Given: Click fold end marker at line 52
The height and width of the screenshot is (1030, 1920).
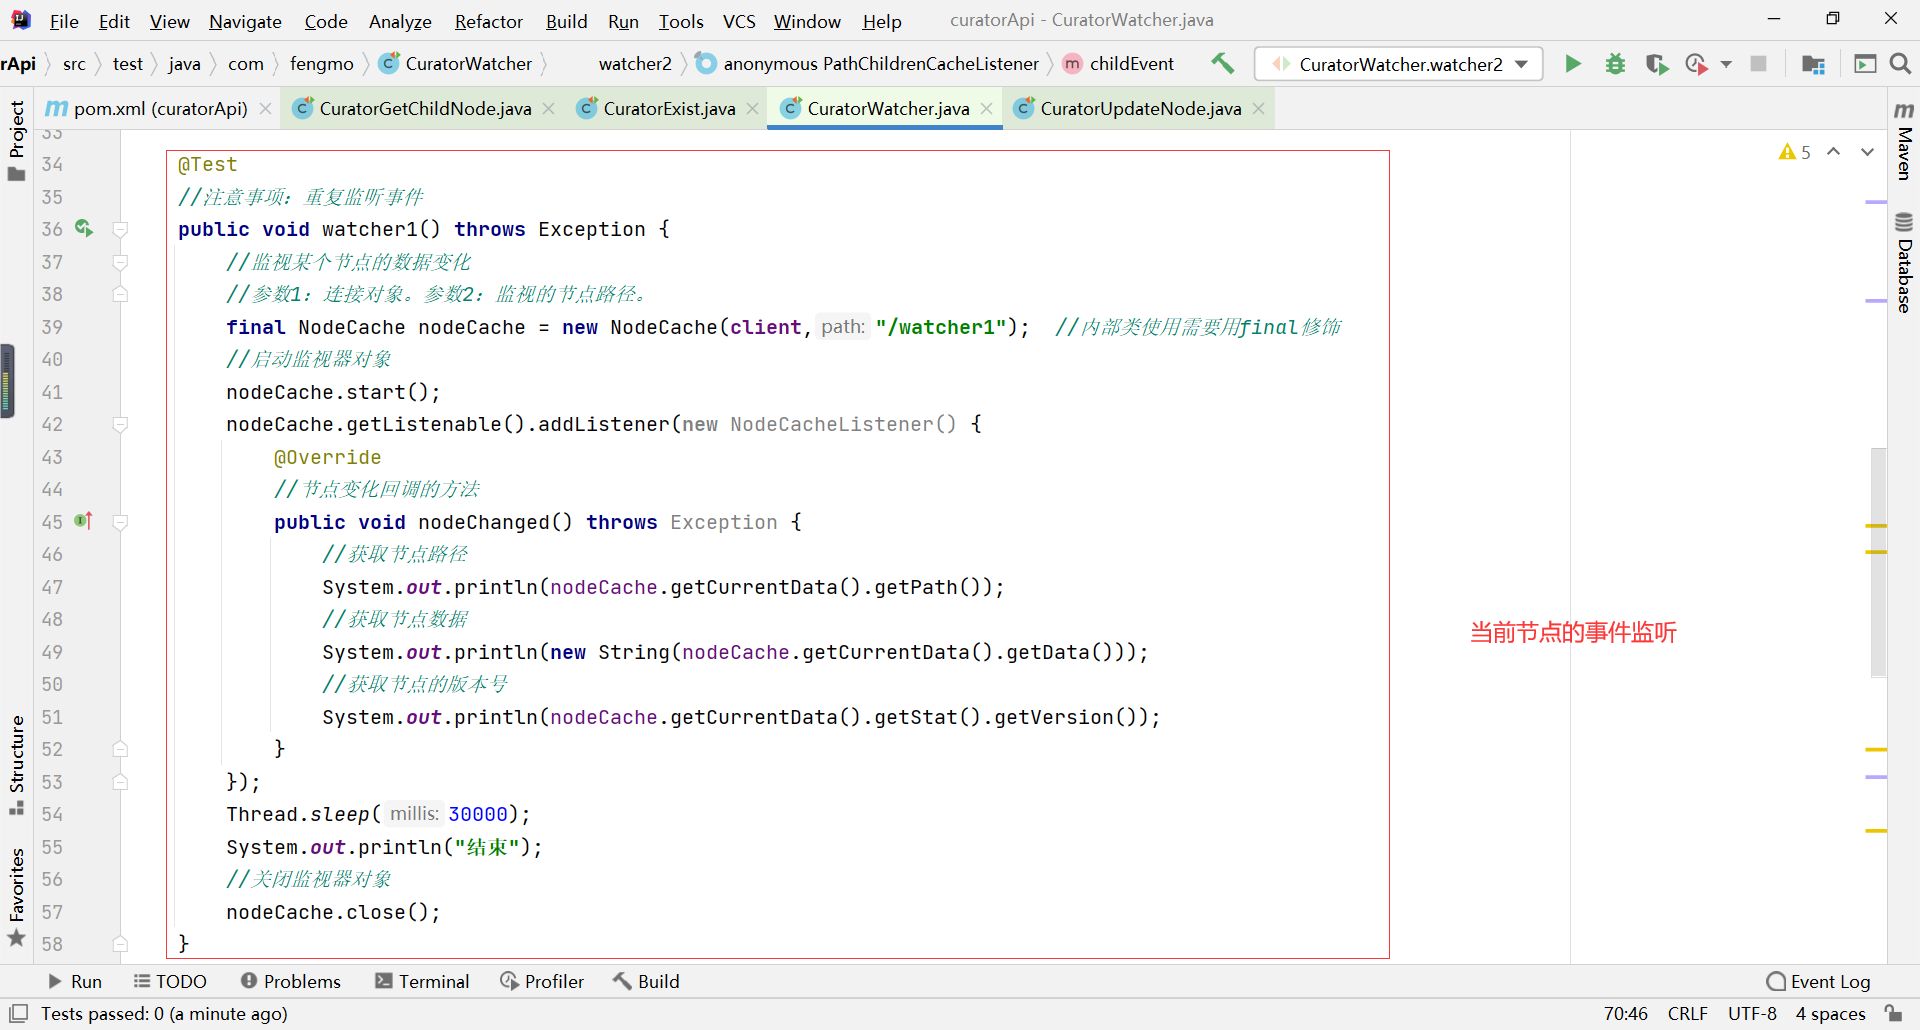Looking at the screenshot, I should [120, 749].
